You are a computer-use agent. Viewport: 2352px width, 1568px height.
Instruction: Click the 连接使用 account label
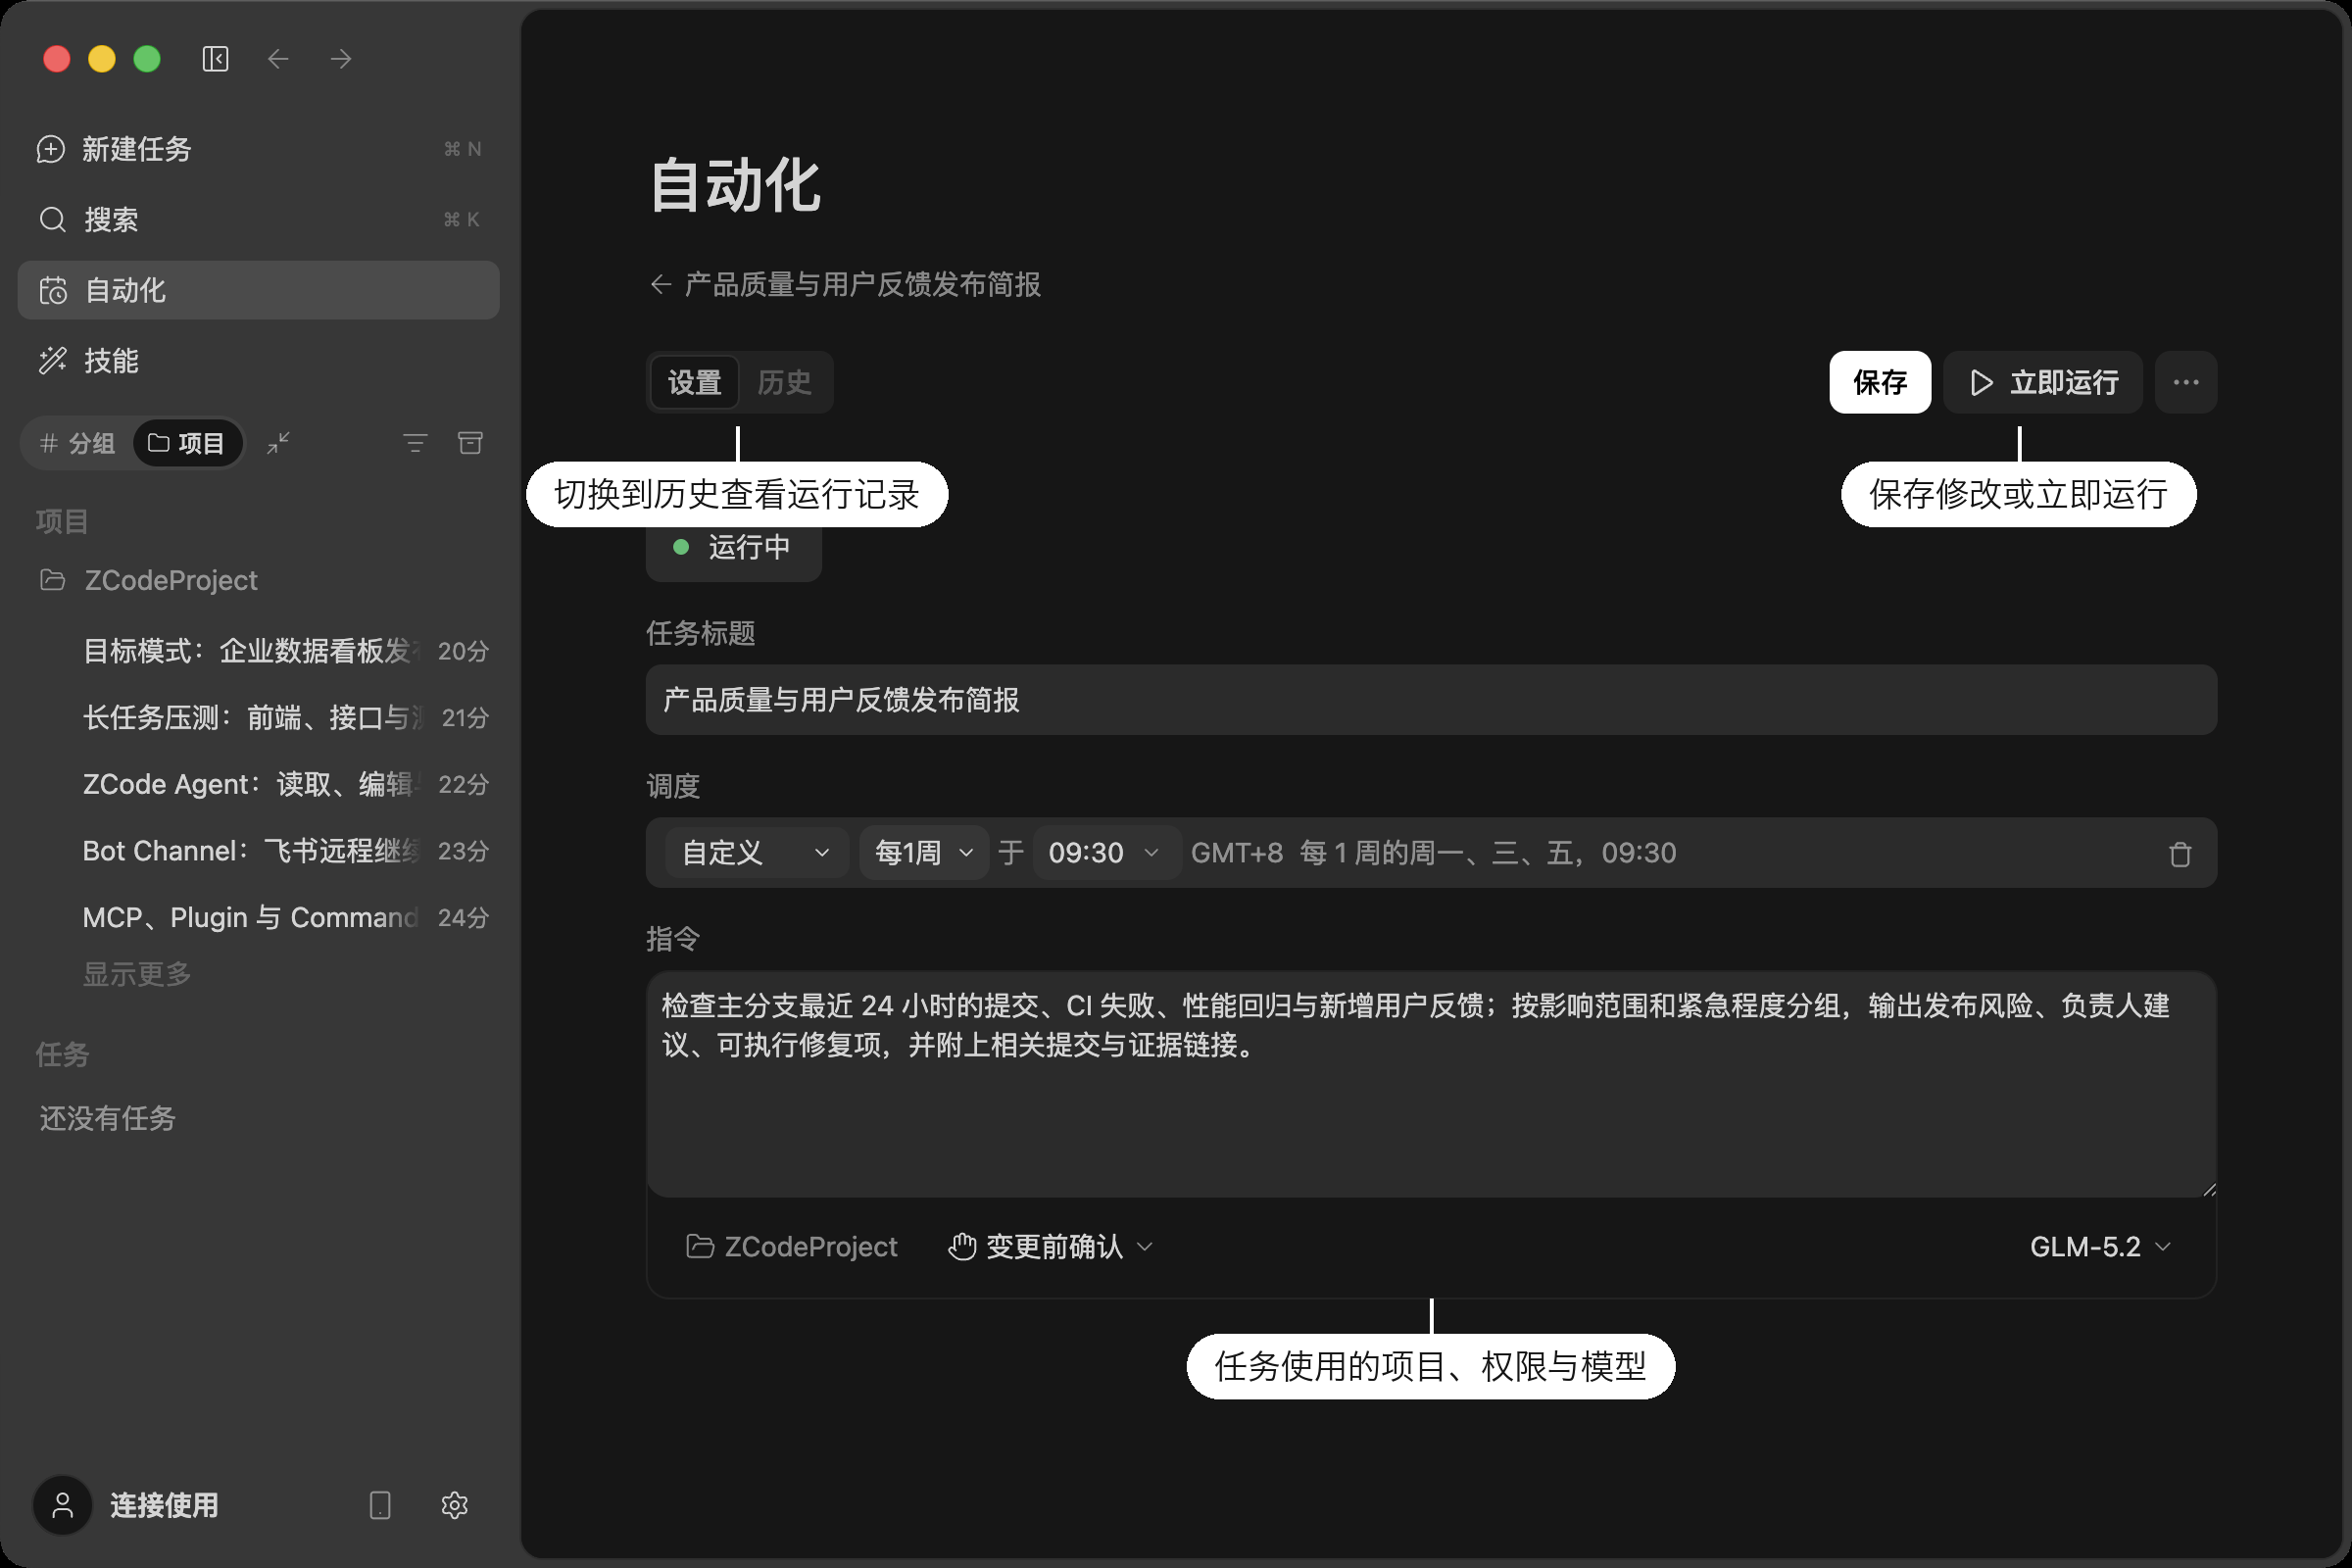pyautogui.click(x=164, y=1505)
